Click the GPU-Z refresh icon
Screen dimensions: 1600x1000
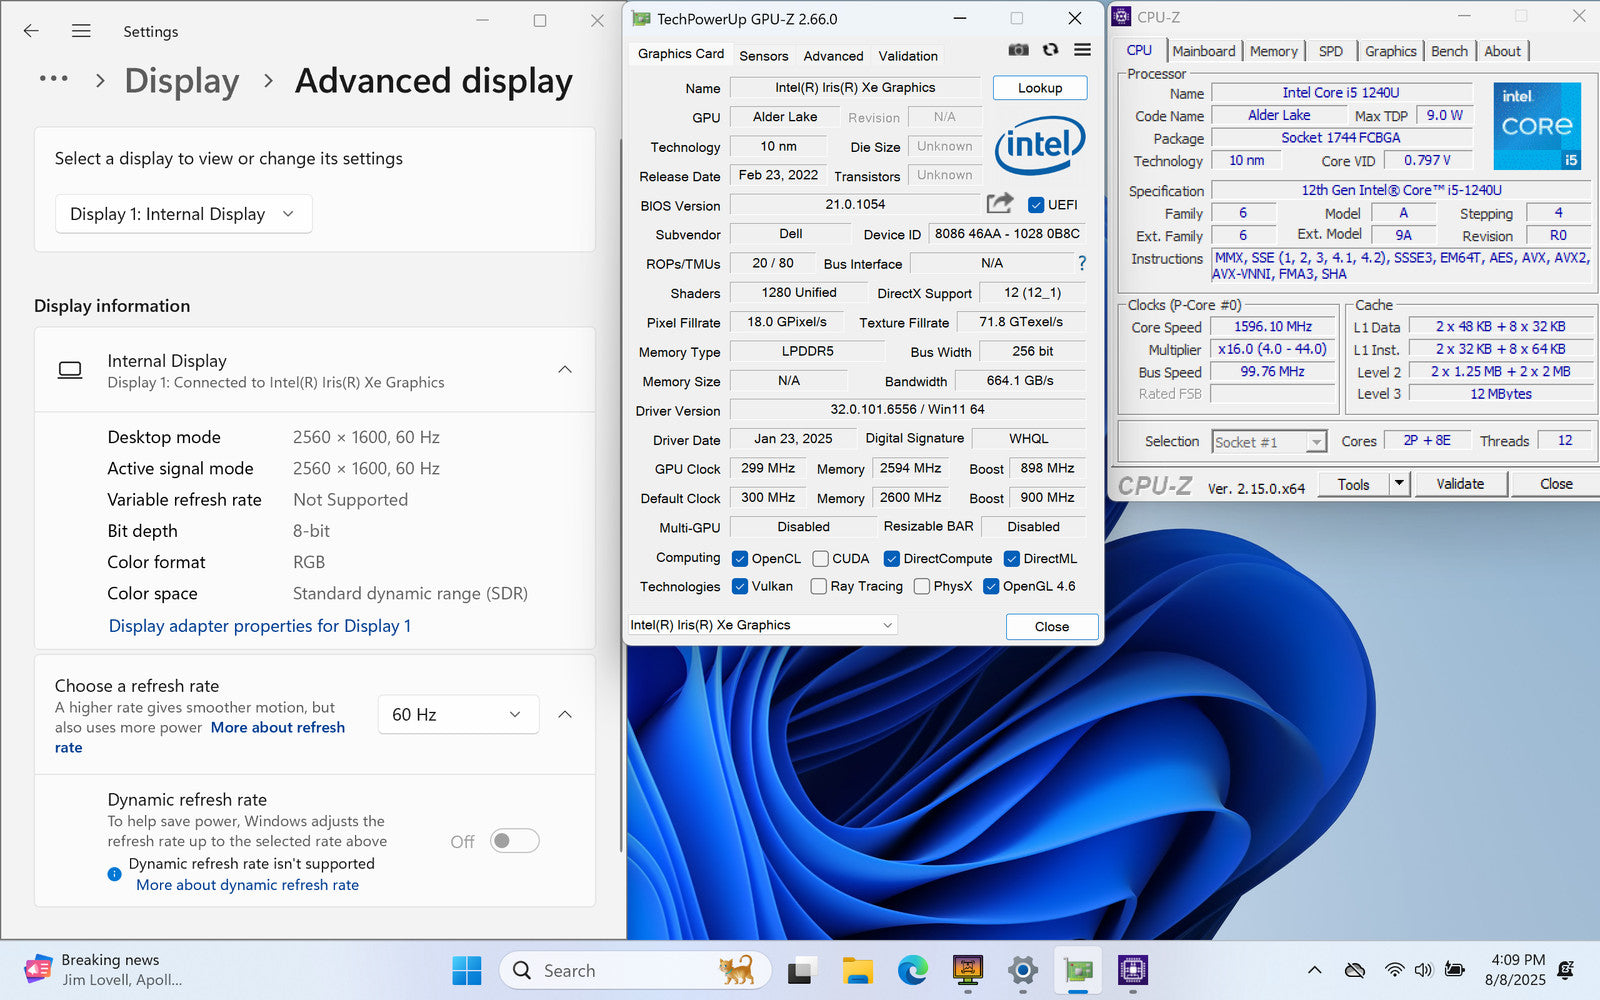1050,50
